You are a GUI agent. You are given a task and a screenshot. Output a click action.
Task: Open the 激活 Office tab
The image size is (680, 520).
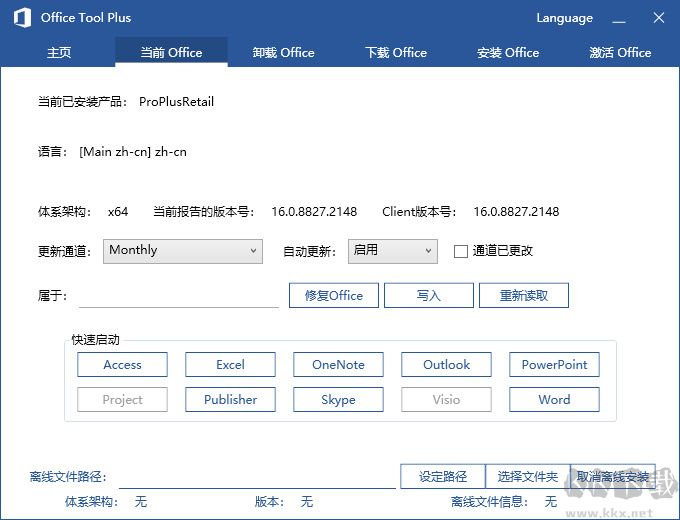pos(620,52)
